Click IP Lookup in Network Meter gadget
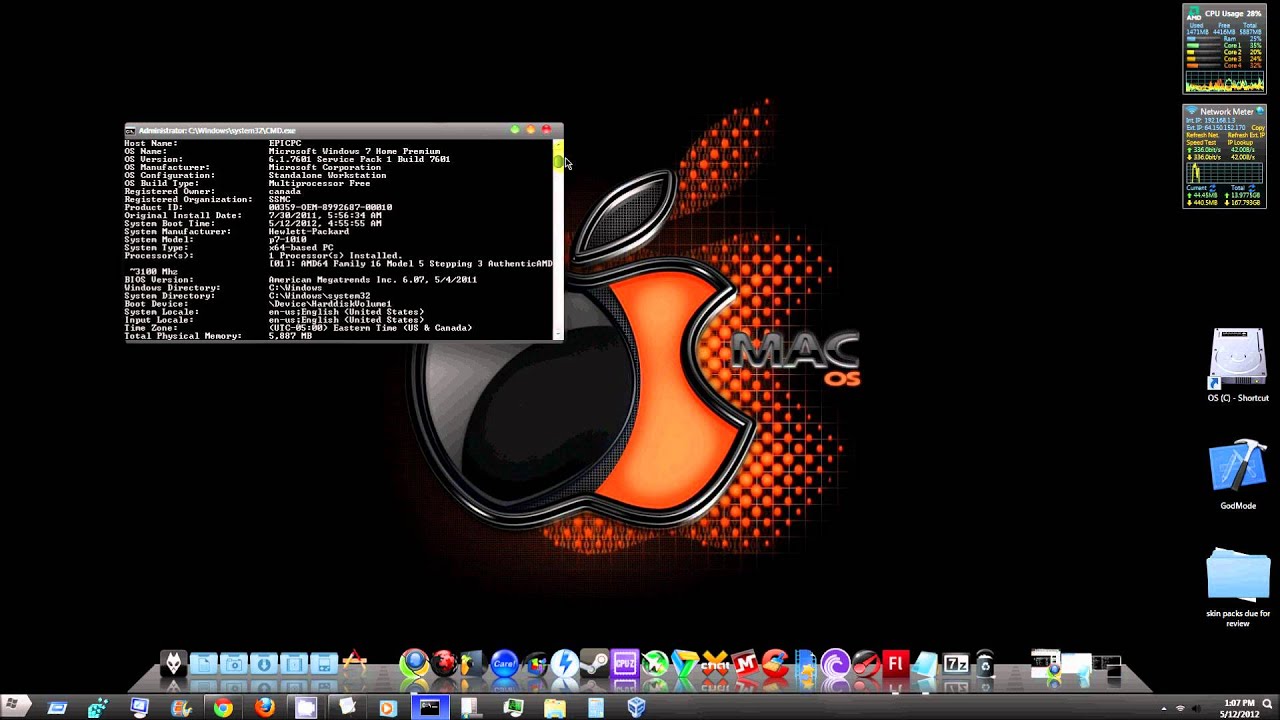 coord(1240,142)
